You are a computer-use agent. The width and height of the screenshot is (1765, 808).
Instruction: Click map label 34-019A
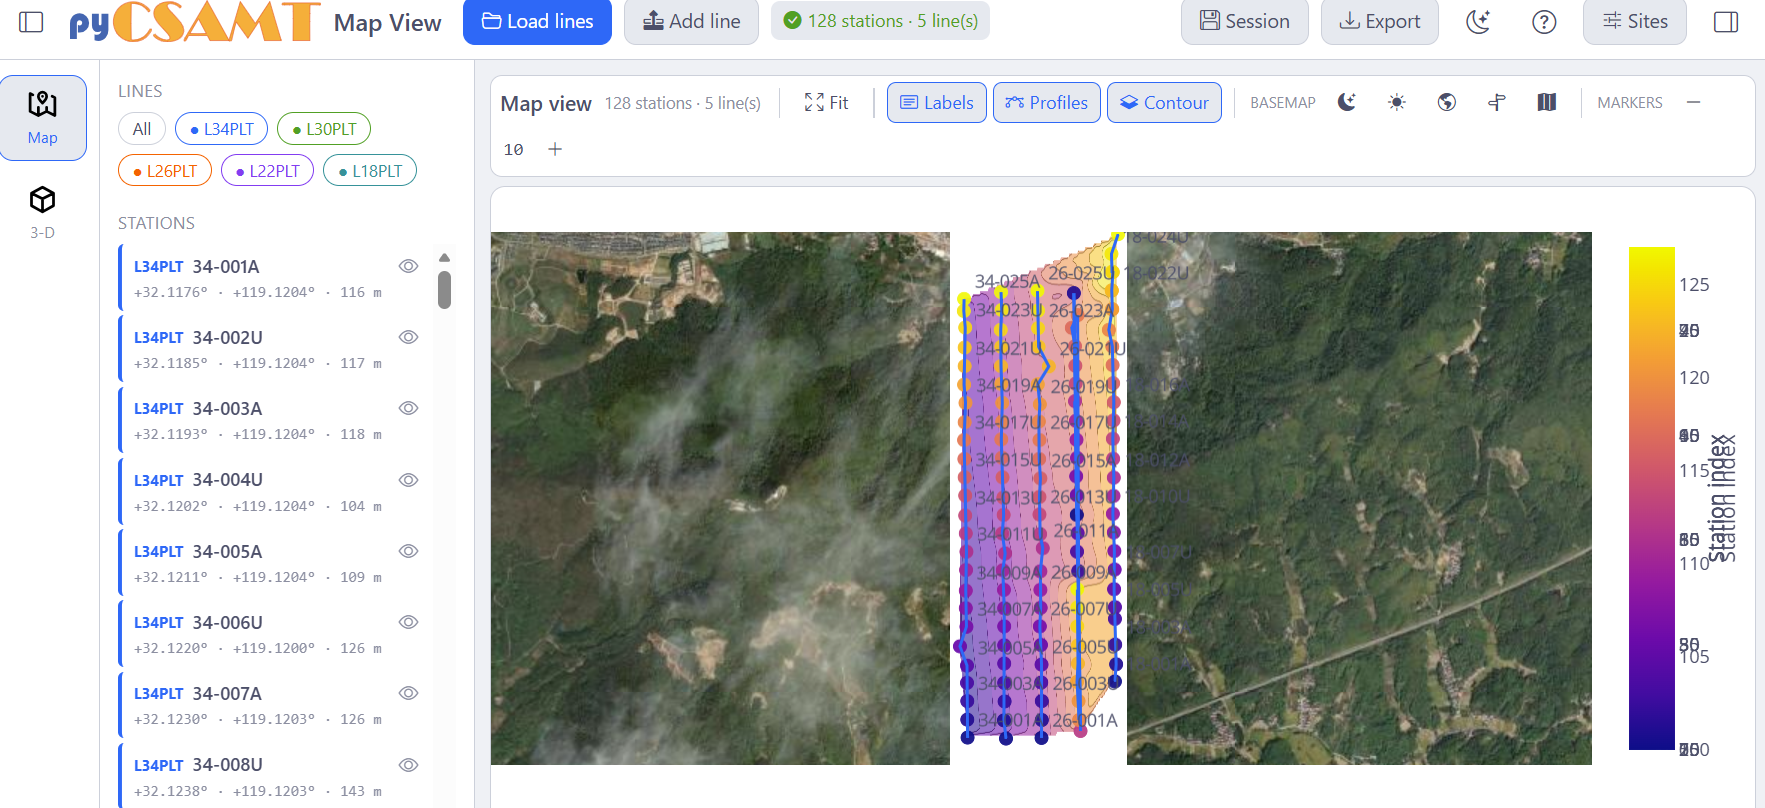pos(1008,385)
